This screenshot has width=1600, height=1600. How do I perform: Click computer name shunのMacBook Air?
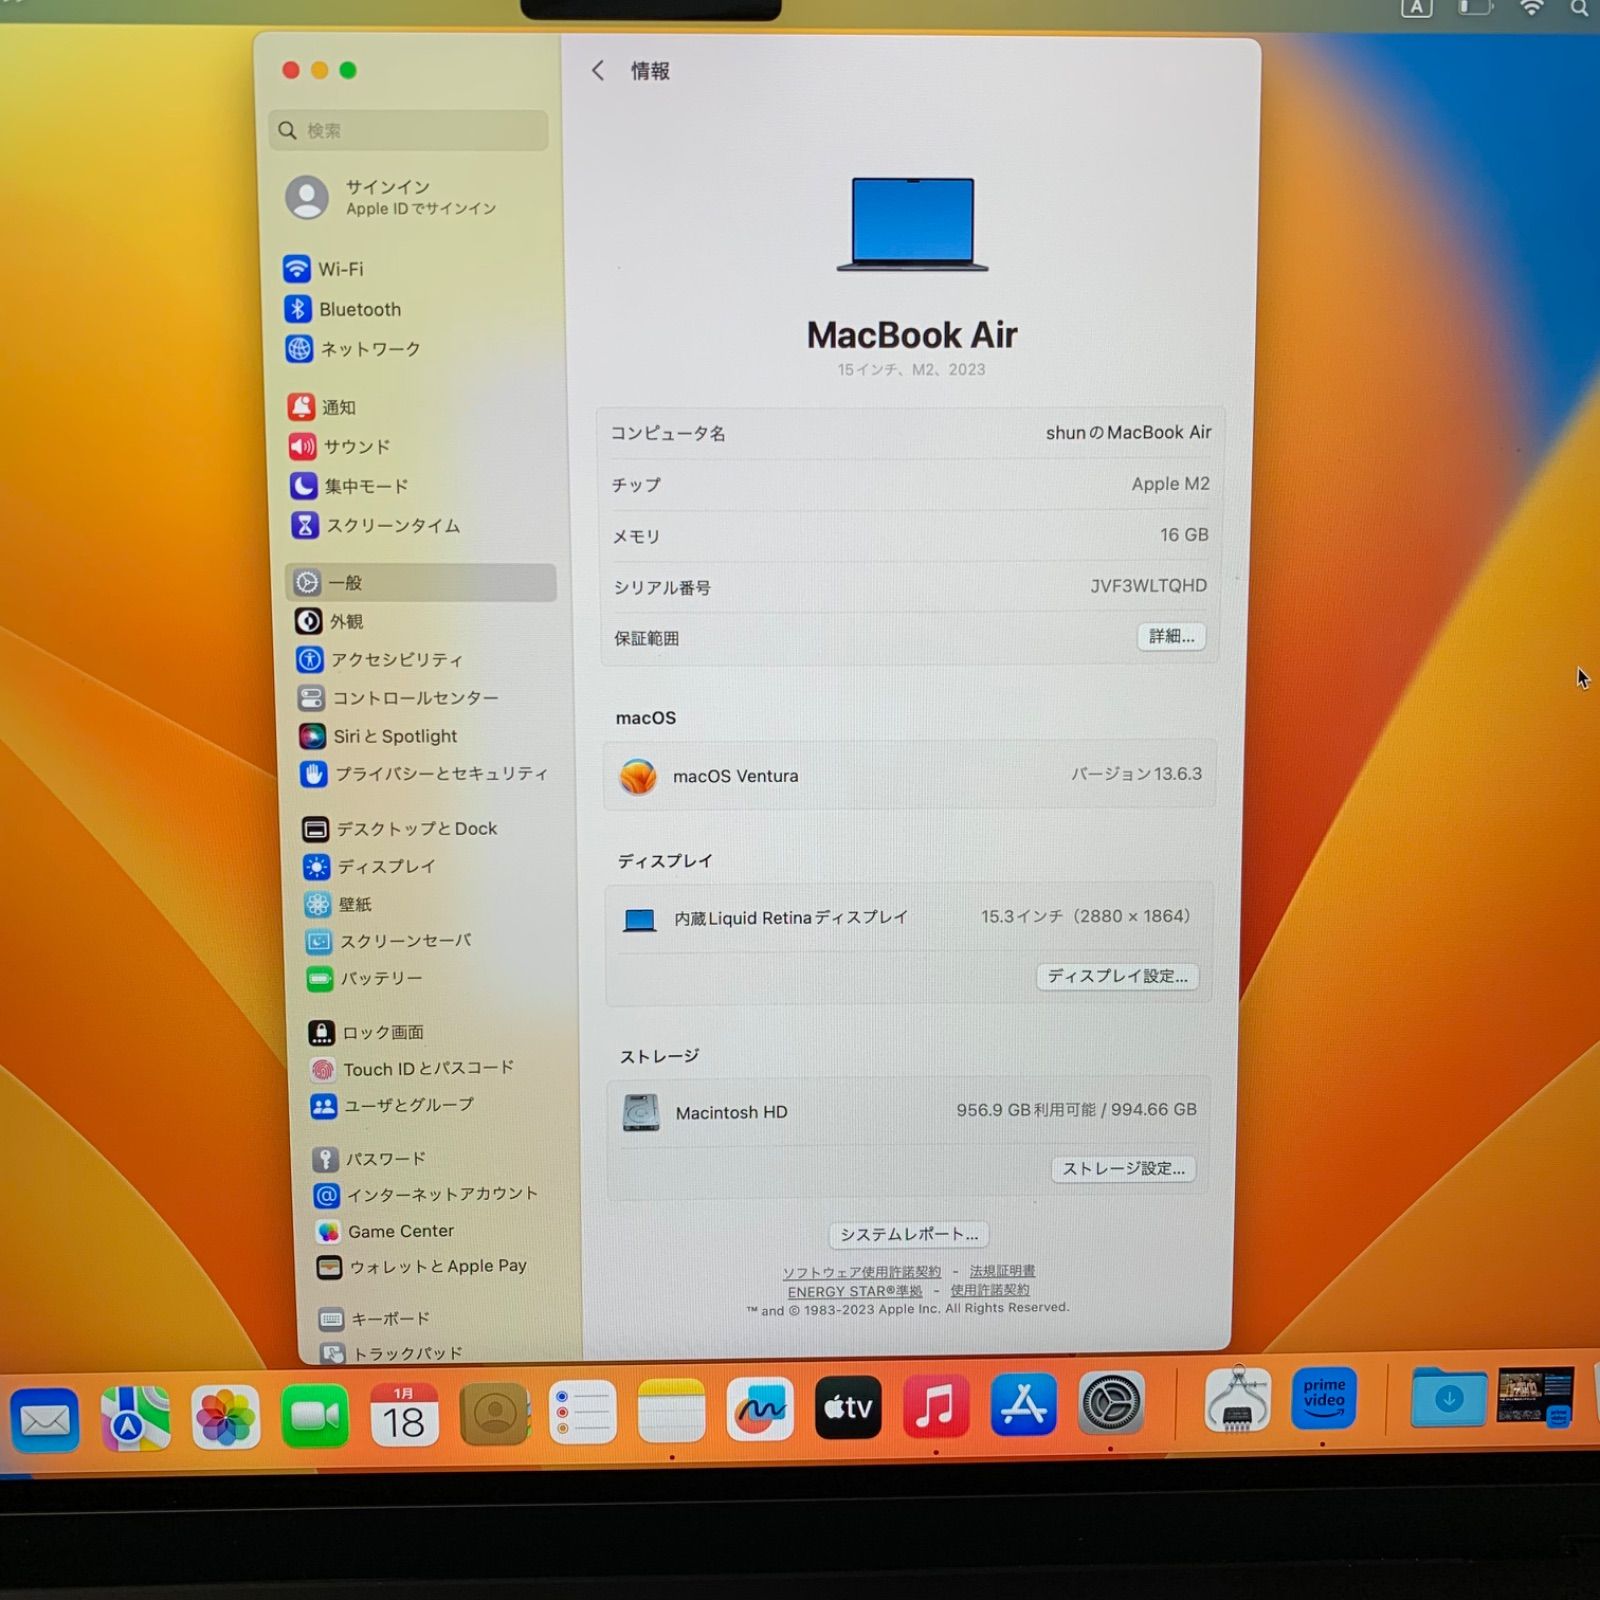[x=1128, y=432]
